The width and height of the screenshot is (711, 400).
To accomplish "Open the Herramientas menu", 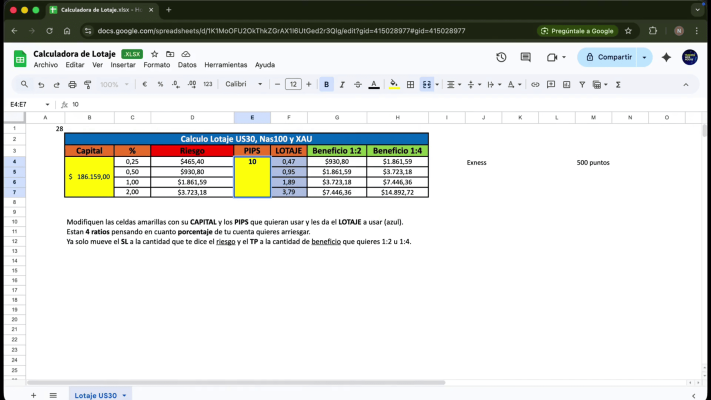I will pos(225,65).
